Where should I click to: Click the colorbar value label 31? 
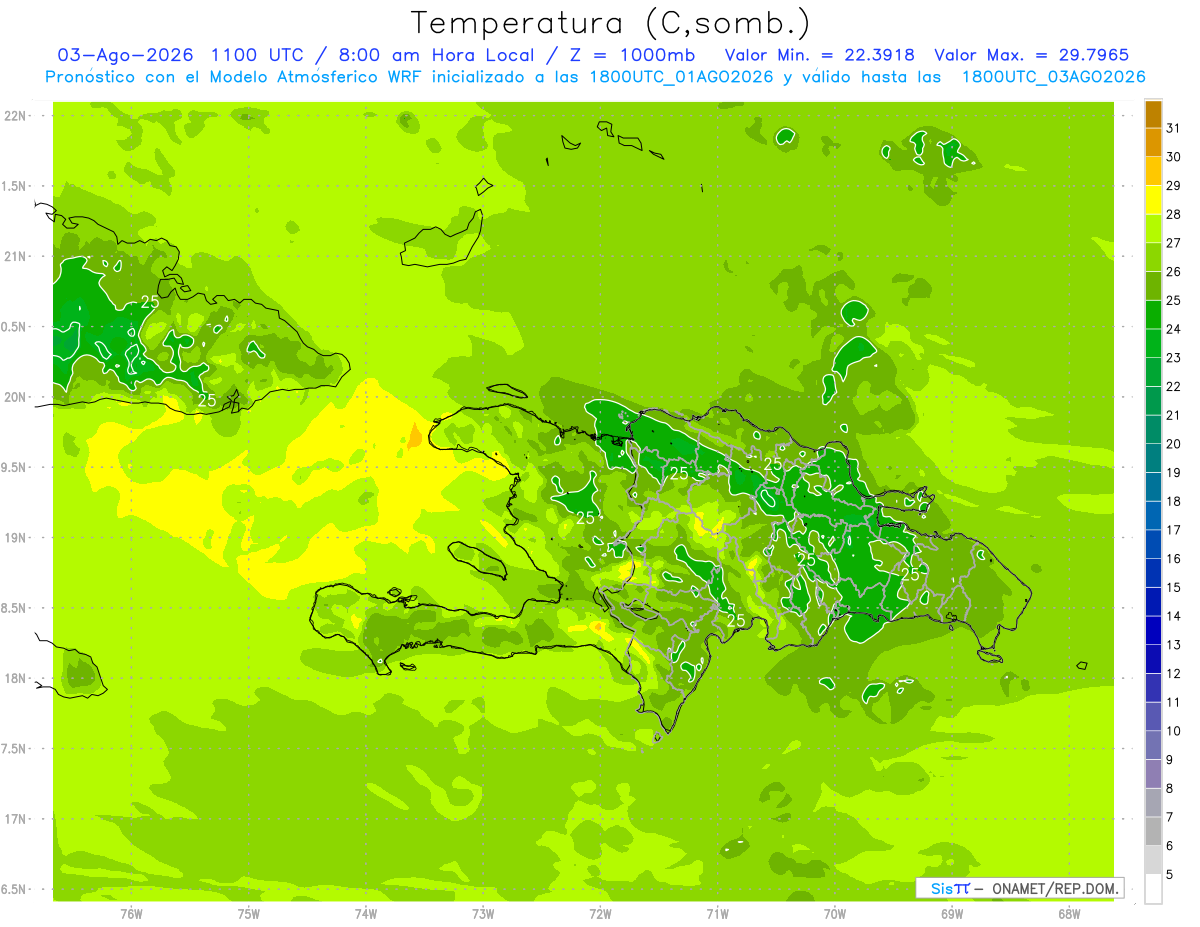pos(1174,128)
